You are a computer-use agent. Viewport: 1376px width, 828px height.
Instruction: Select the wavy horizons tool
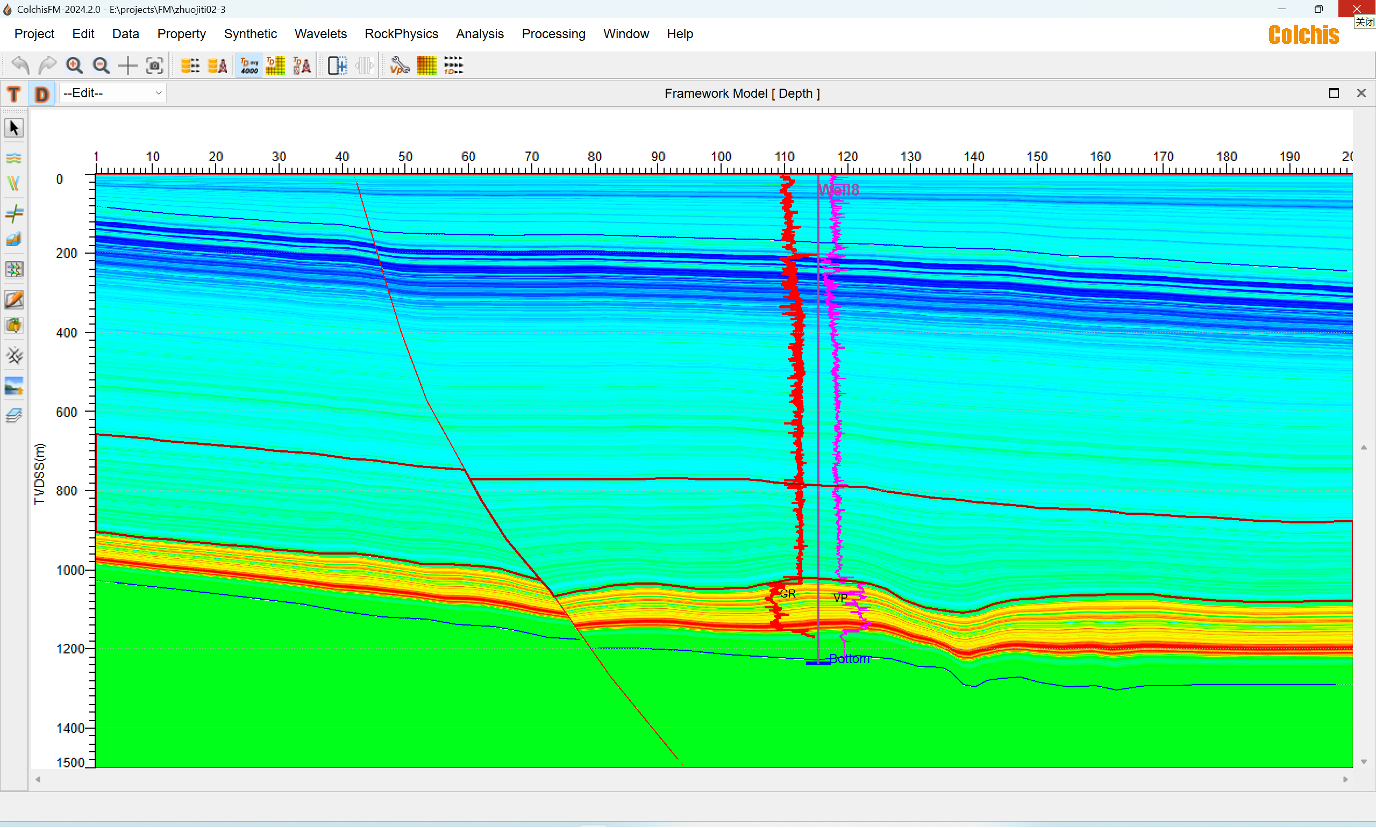[x=14, y=158]
